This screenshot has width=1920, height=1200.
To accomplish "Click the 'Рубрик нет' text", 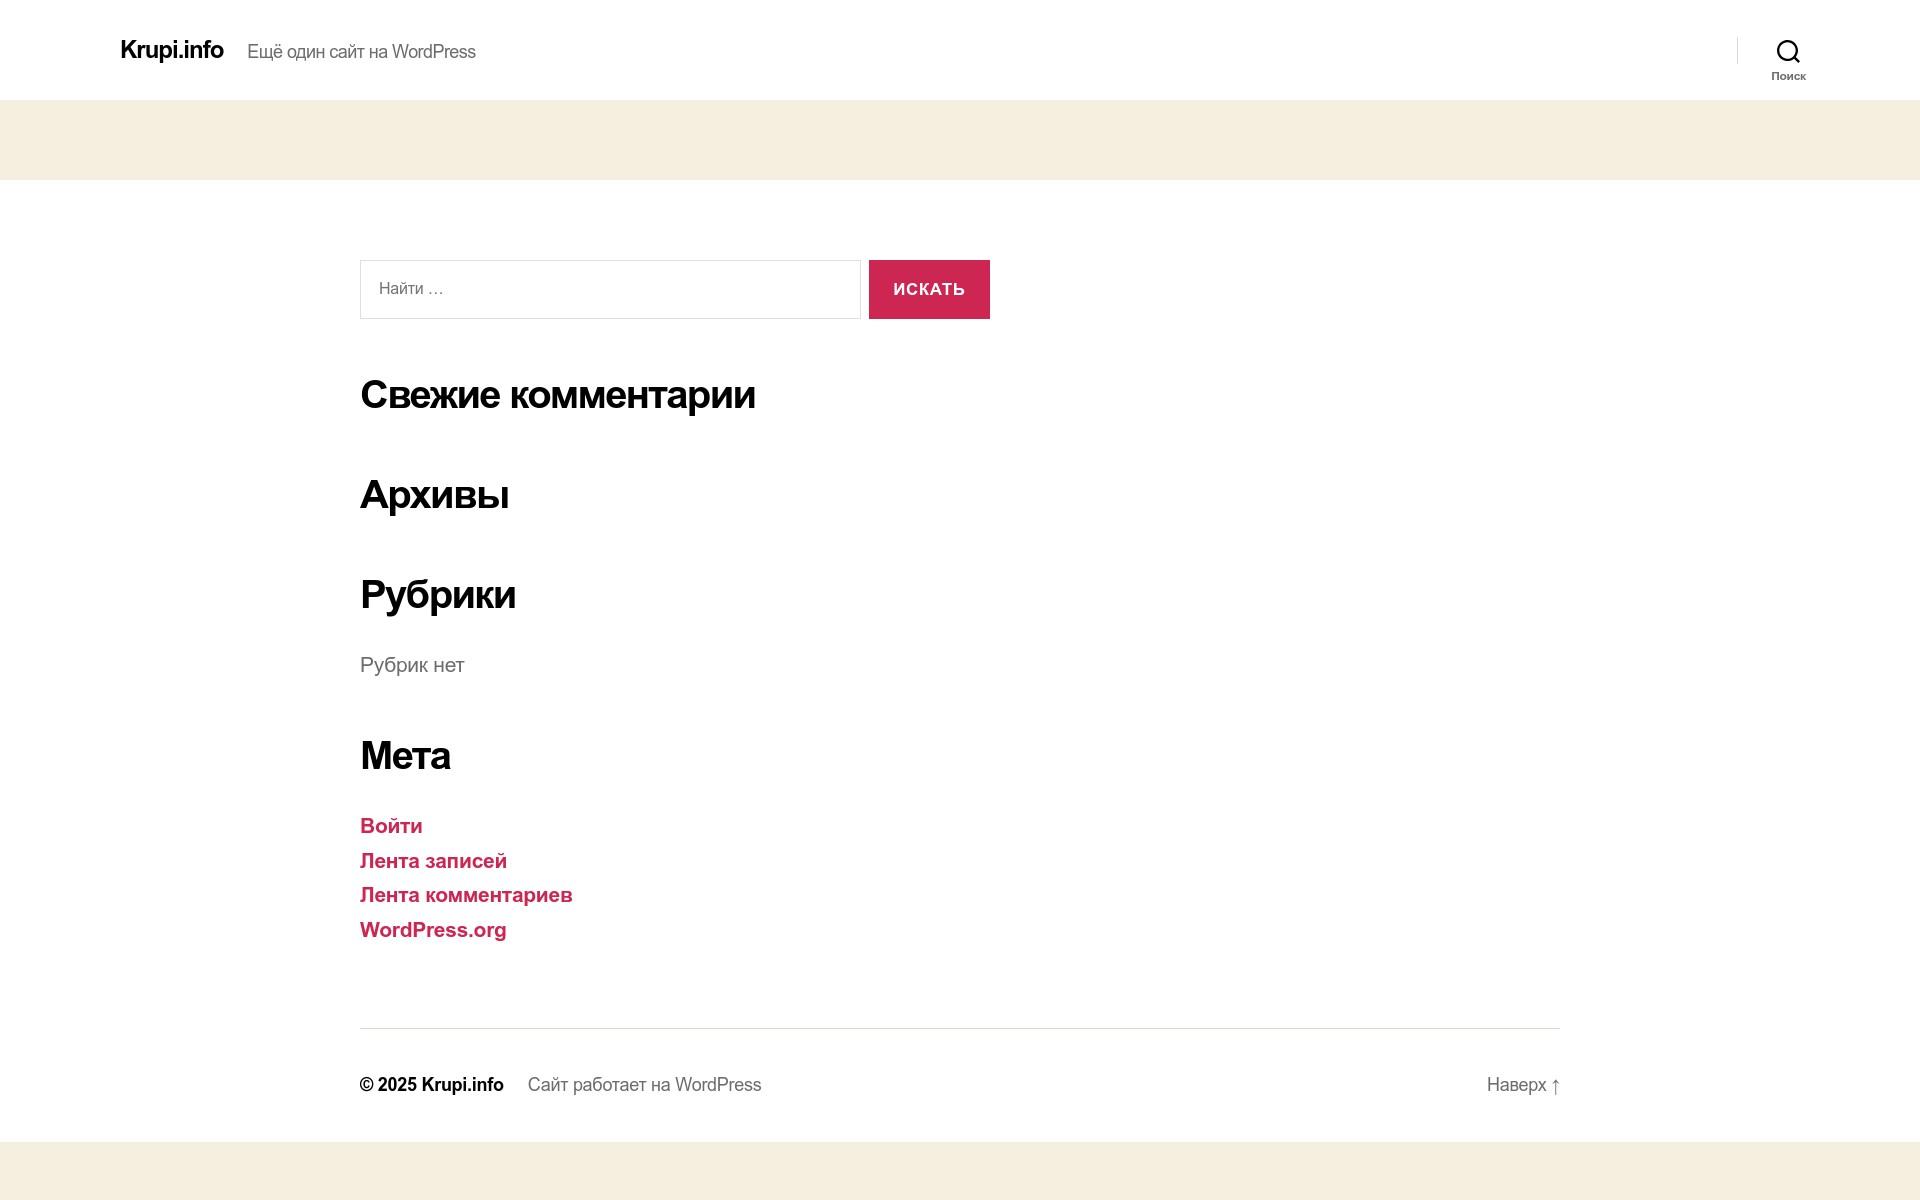I will pyautogui.click(x=412, y=665).
